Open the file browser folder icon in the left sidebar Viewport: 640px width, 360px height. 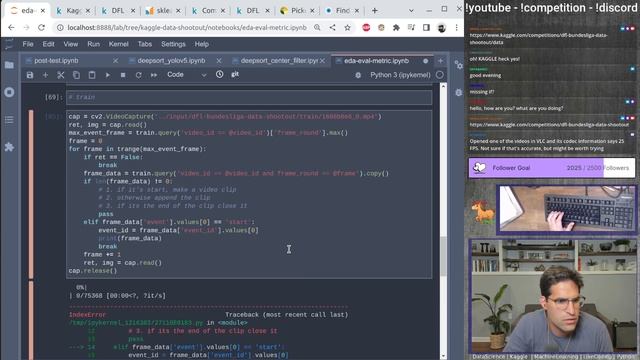(9, 65)
